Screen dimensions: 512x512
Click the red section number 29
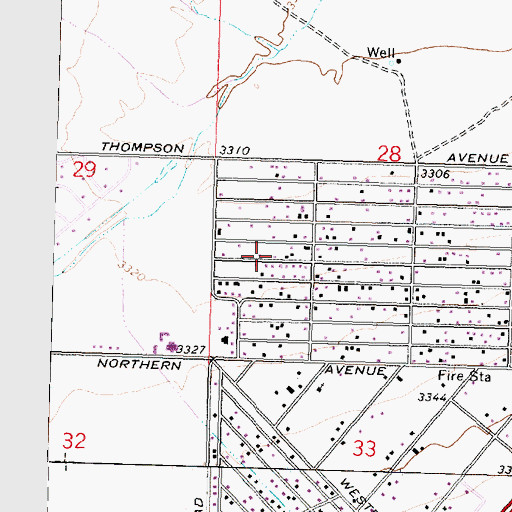(84, 169)
